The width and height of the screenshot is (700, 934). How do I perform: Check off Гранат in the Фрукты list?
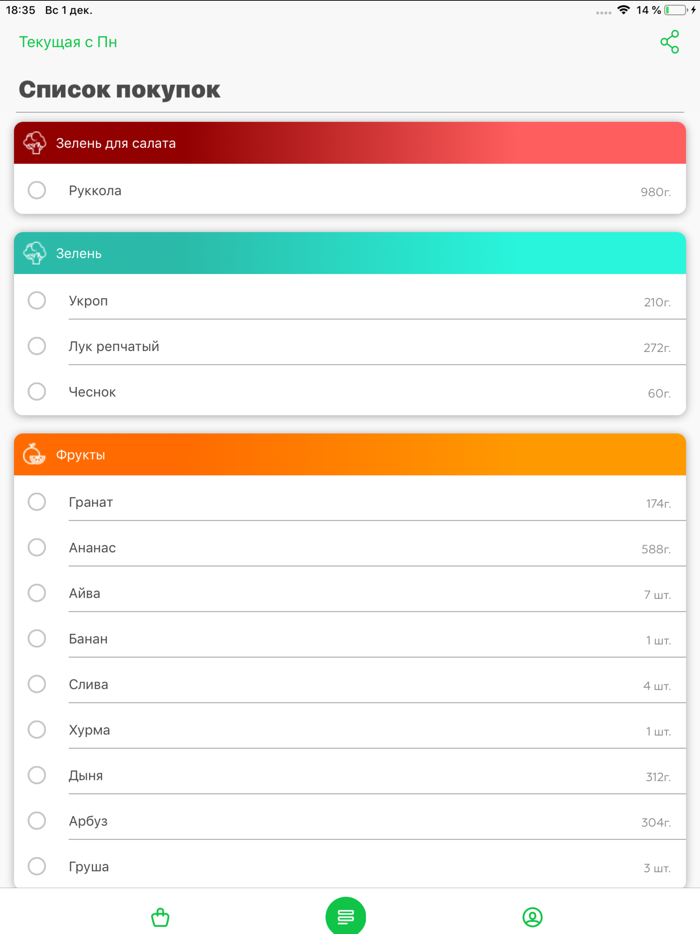pos(37,501)
